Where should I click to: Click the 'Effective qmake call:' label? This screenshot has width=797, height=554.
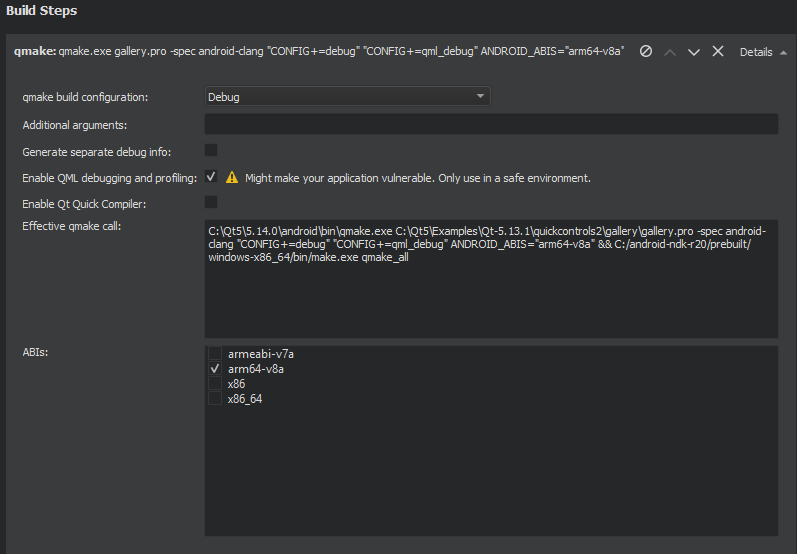[72, 226]
